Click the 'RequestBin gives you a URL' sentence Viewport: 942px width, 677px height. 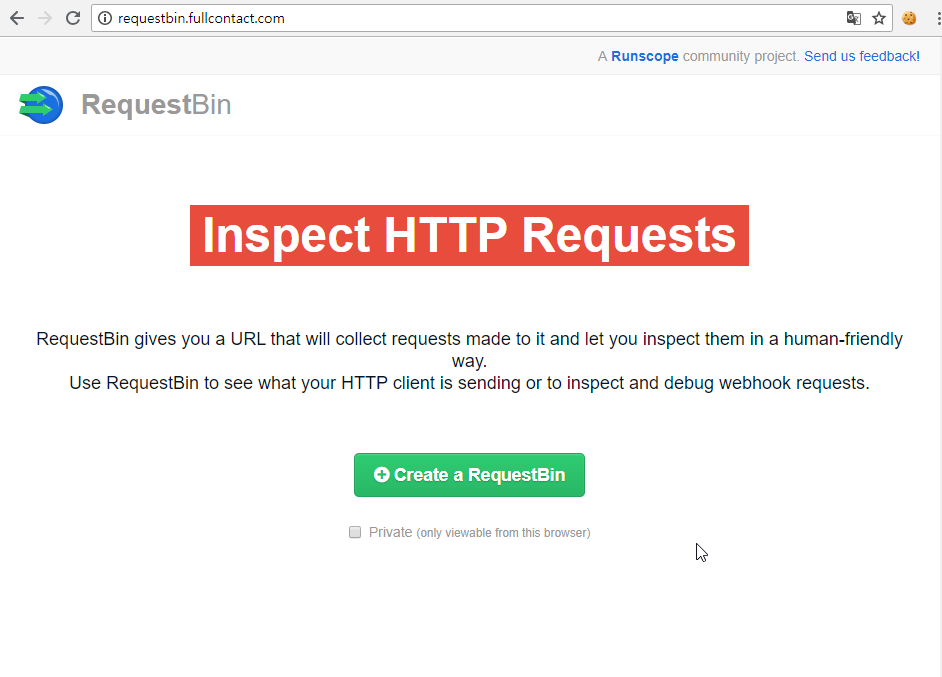coord(469,340)
